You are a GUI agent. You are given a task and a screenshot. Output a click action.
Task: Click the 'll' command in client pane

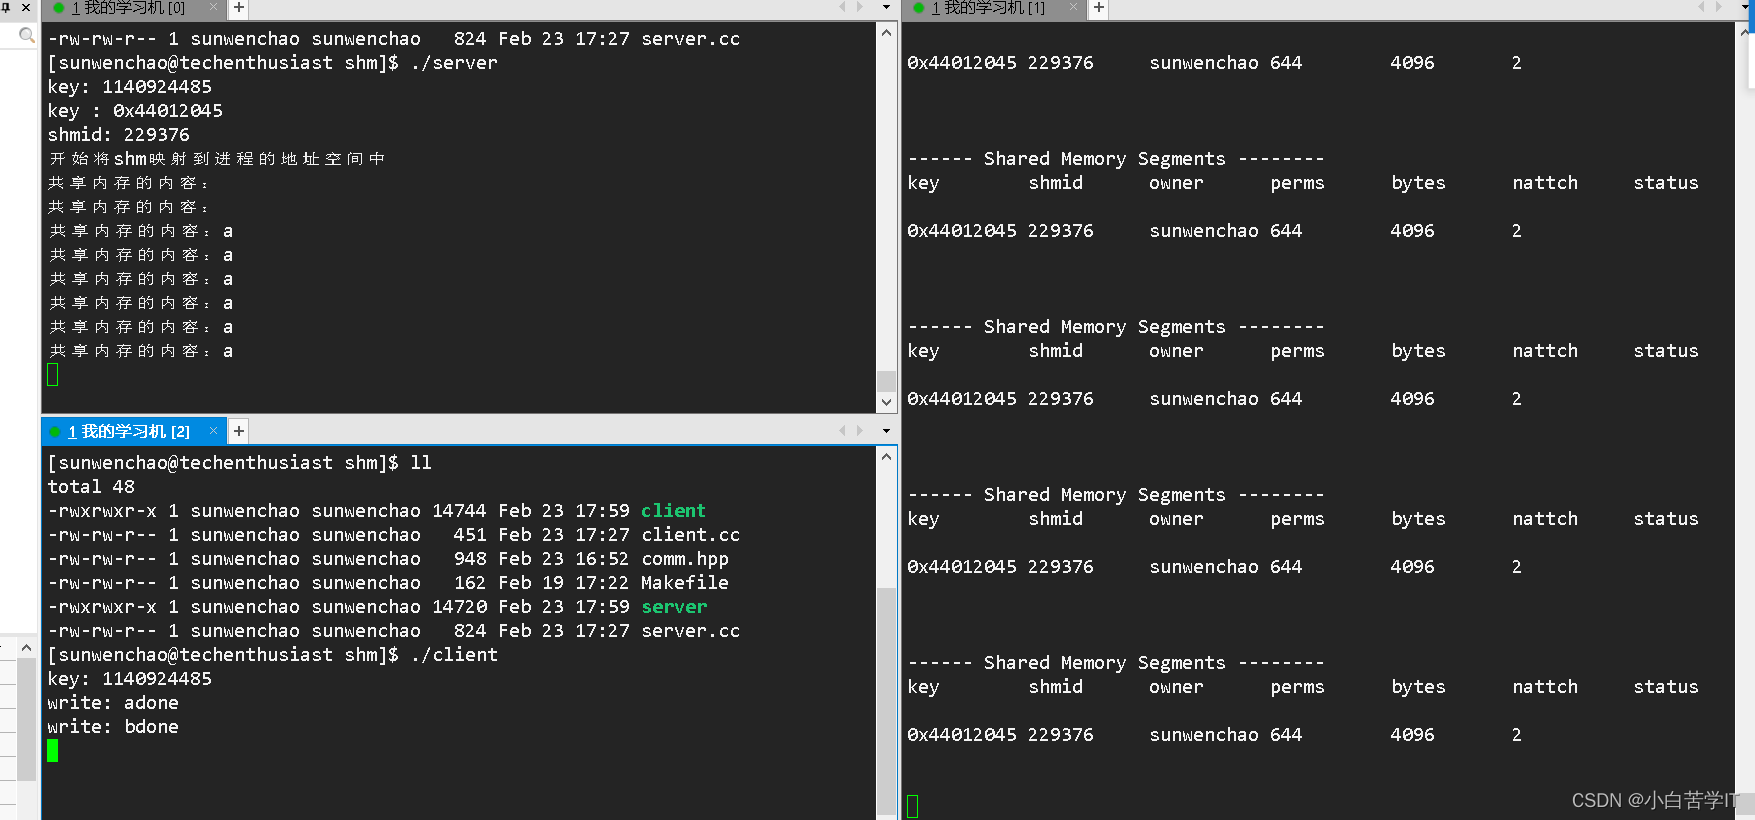[421, 463]
